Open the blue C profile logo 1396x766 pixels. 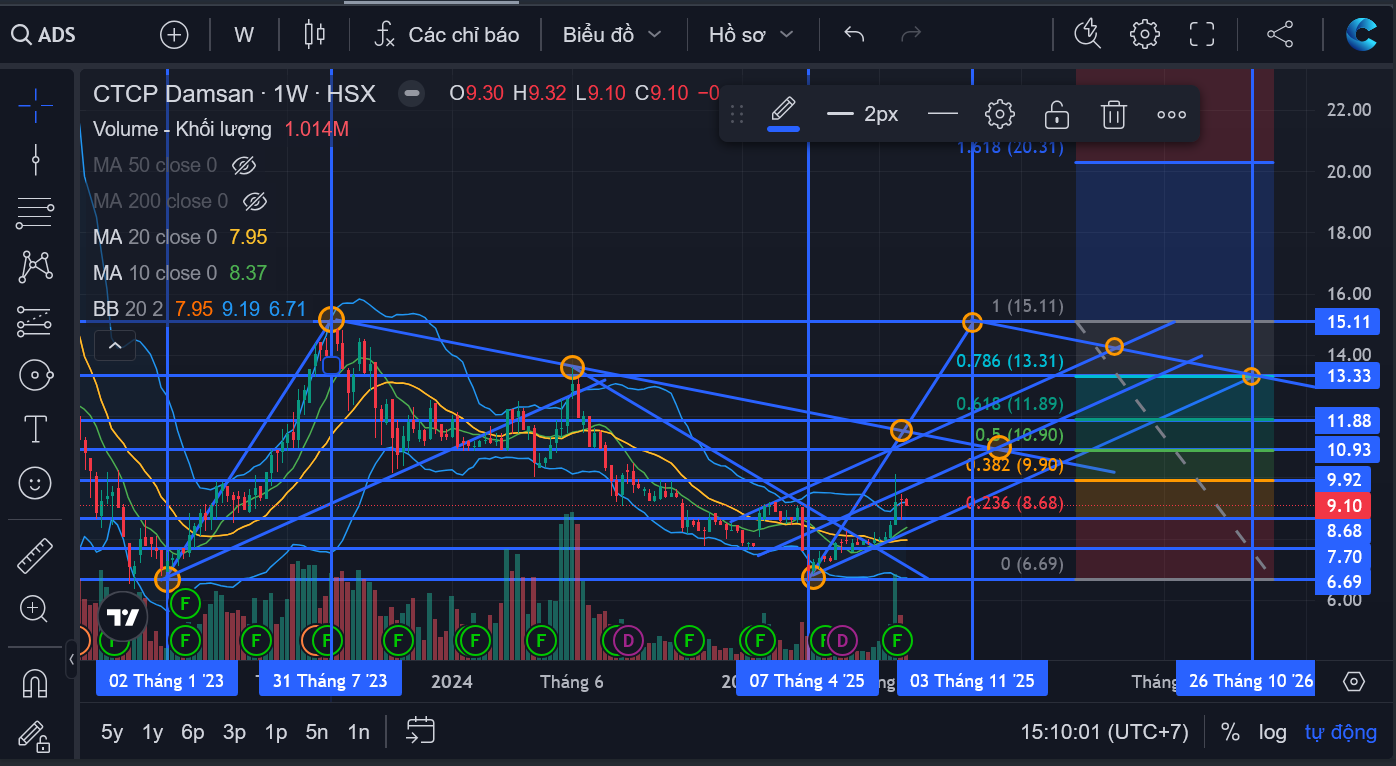[x=1362, y=34]
